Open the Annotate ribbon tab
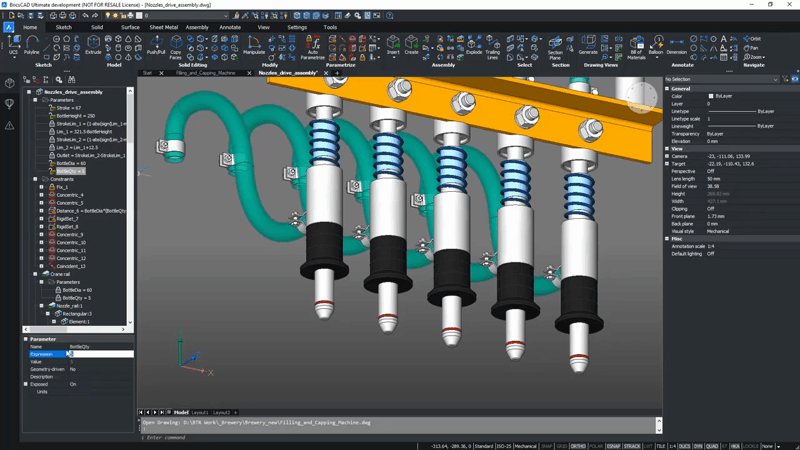This screenshot has height=450, width=800. click(x=230, y=27)
